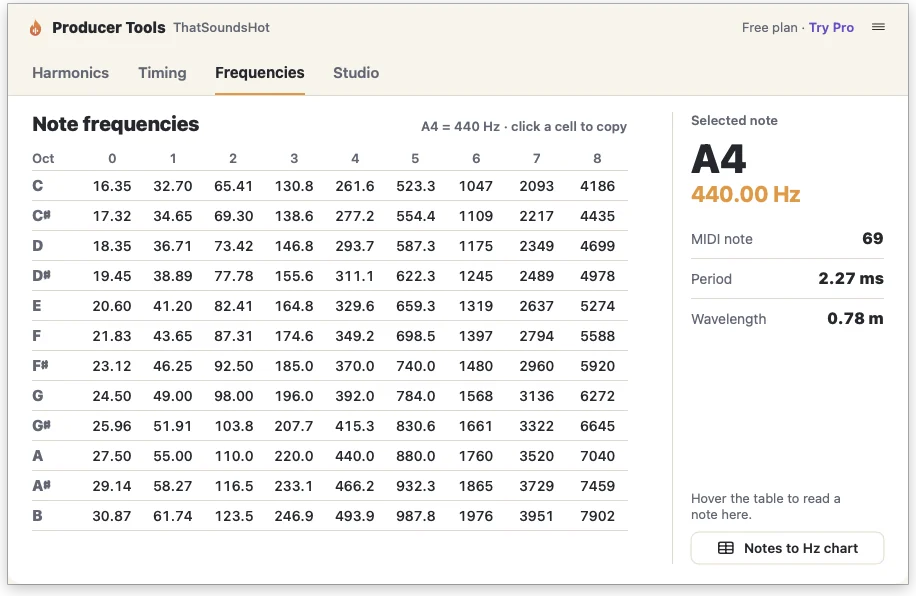Click the cell 4978 in row D#
This screenshot has height=596, width=916.
click(597, 276)
